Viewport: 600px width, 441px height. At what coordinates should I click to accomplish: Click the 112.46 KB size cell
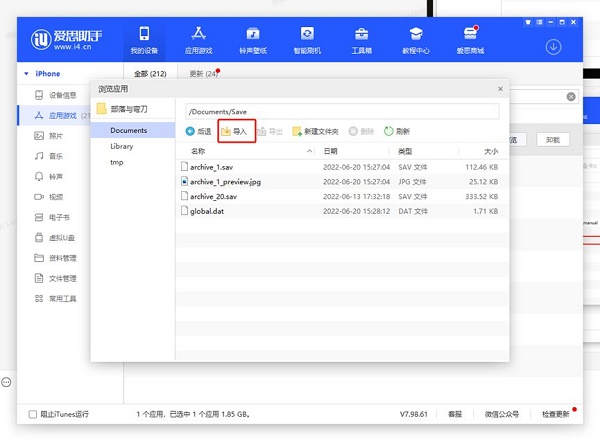481,167
